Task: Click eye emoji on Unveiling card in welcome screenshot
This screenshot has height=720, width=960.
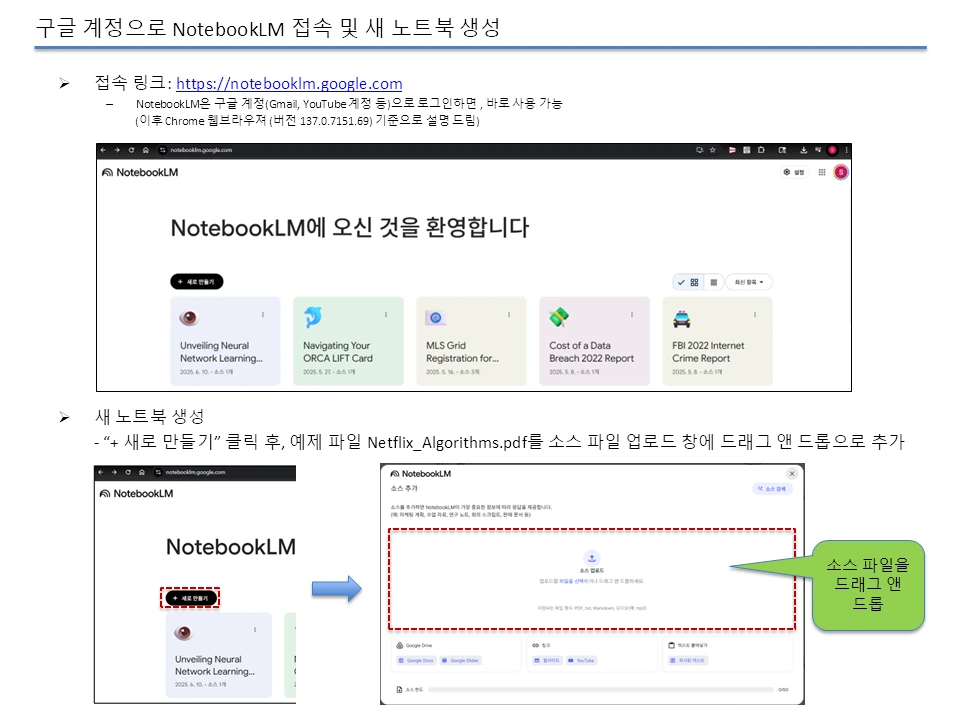Action: click(189, 318)
